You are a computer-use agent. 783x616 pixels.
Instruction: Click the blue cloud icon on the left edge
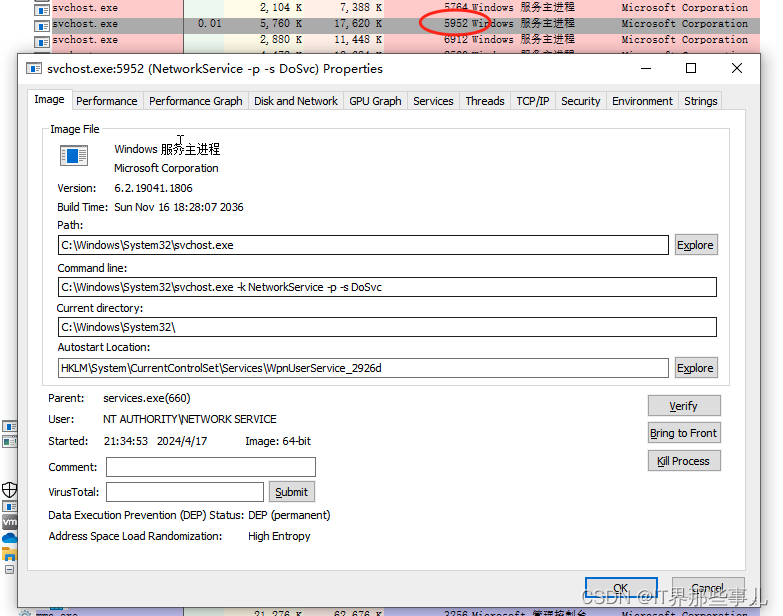tap(9, 538)
